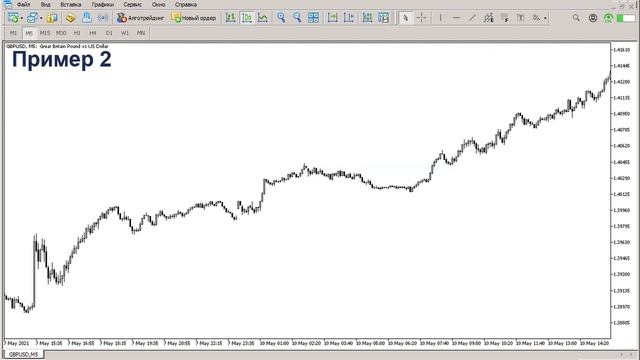Switch to M1 timeframe

[x=13, y=33]
